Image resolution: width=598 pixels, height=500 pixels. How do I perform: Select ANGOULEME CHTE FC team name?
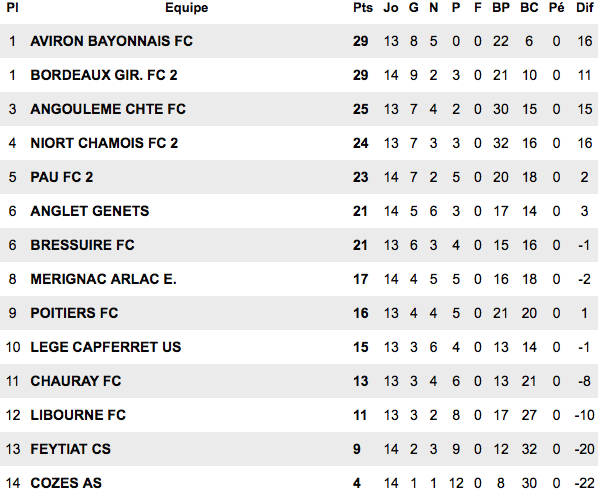(x=108, y=109)
